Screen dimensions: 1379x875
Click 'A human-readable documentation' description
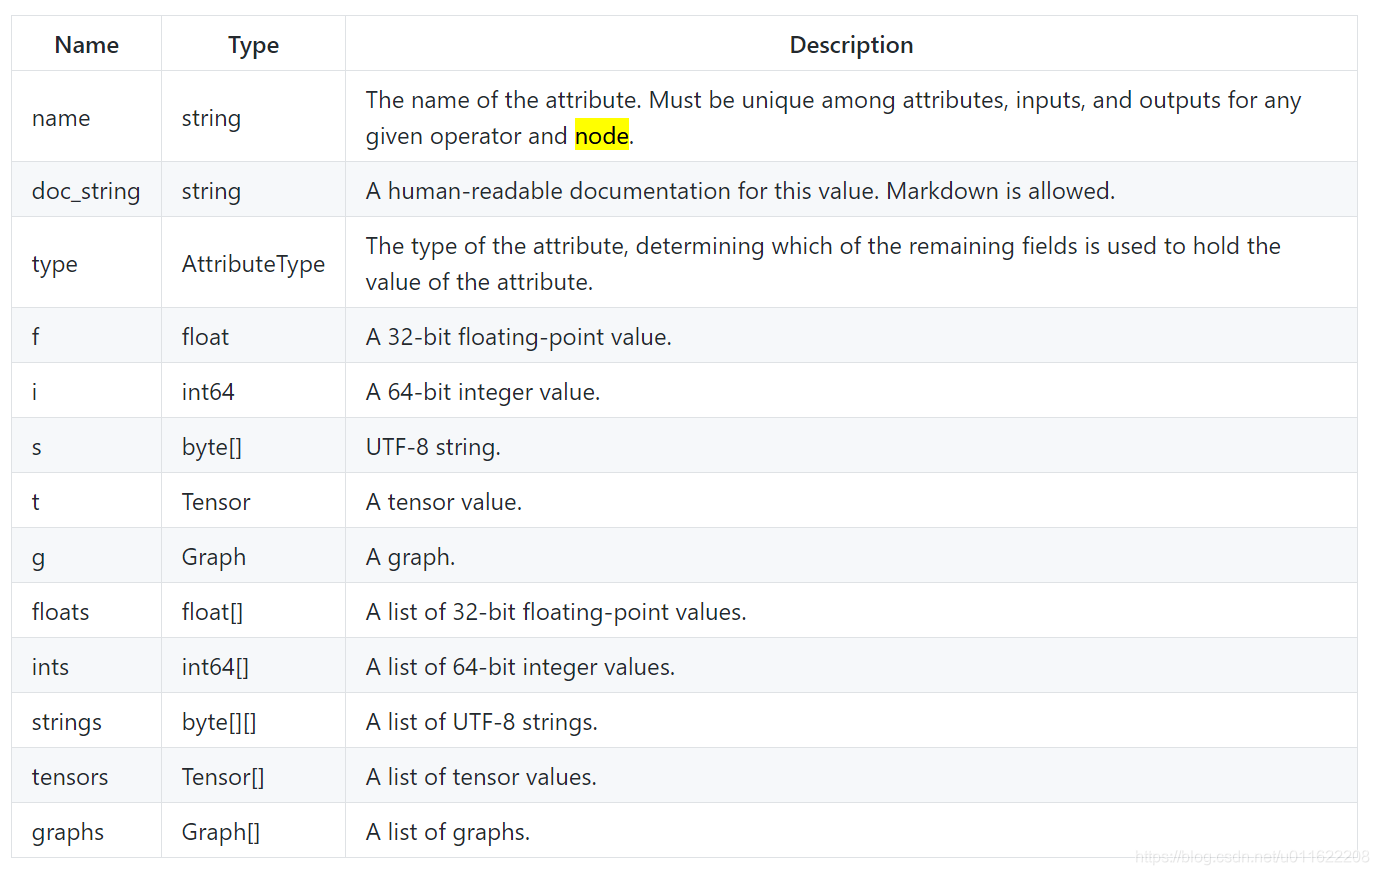[740, 191]
